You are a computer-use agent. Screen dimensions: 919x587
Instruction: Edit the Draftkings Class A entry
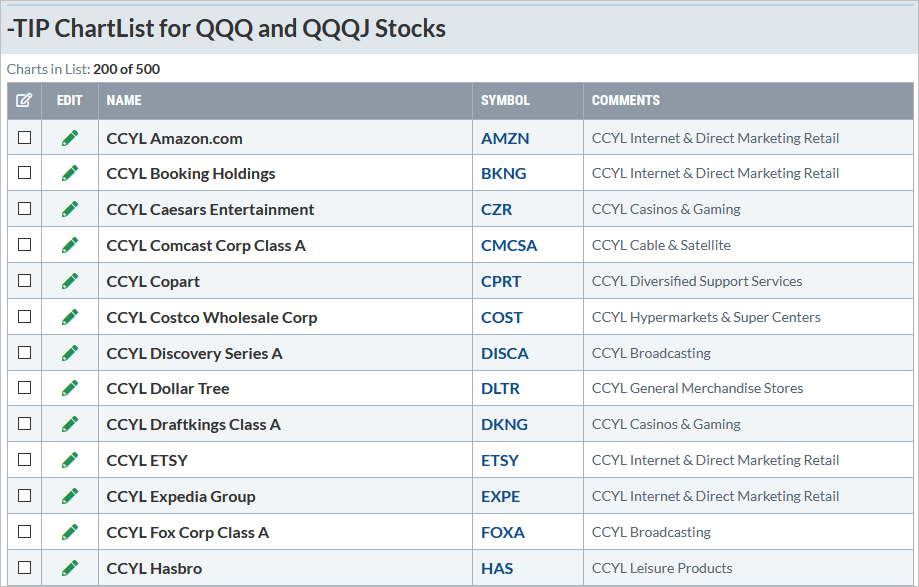point(70,424)
